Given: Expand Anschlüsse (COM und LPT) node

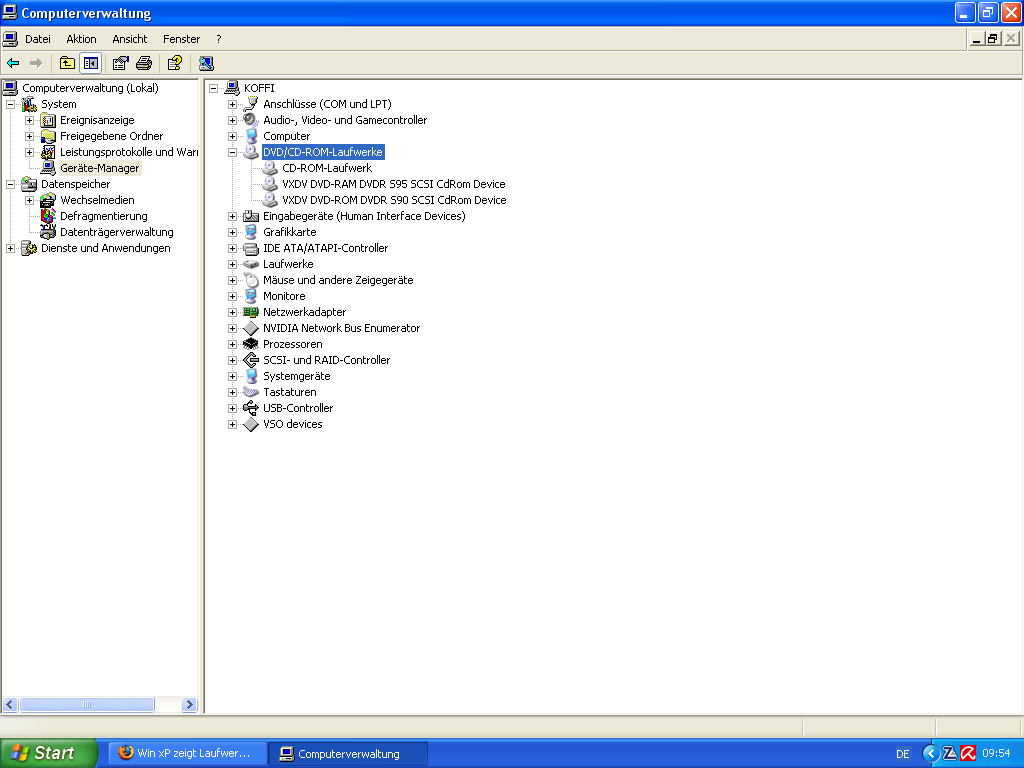Looking at the screenshot, I should tap(232, 104).
